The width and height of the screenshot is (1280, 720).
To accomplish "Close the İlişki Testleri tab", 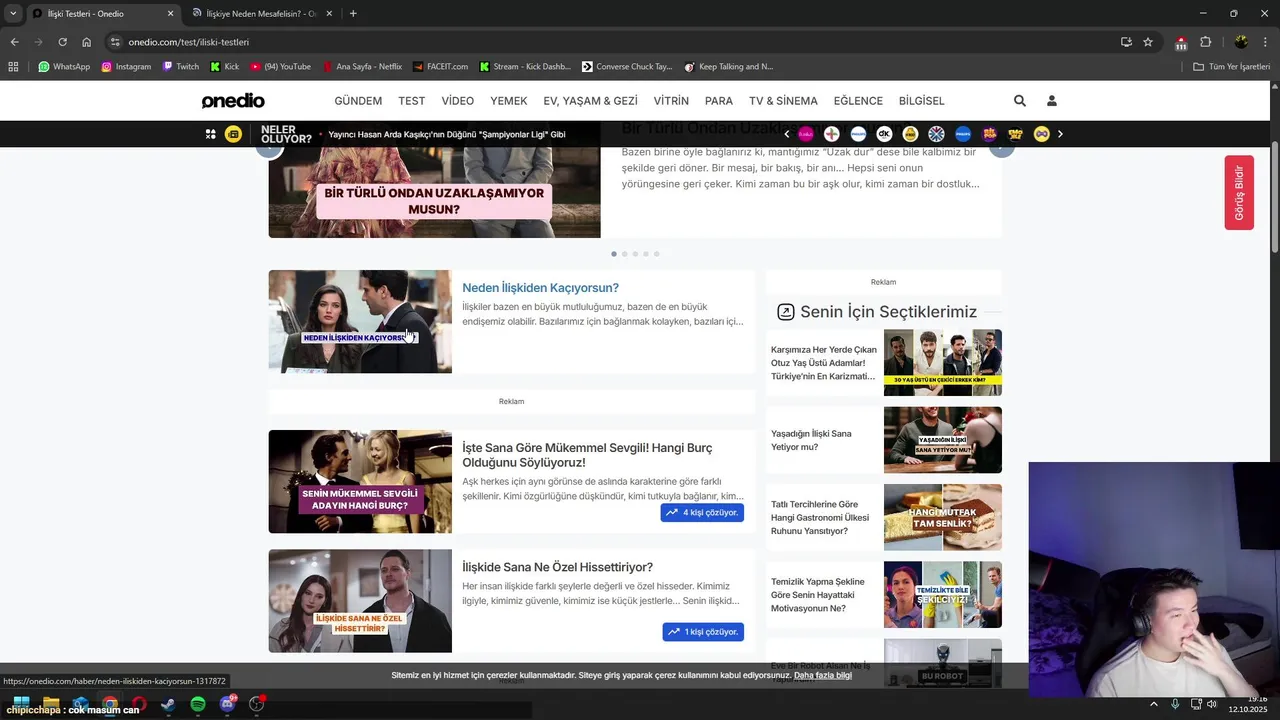I will click(170, 14).
